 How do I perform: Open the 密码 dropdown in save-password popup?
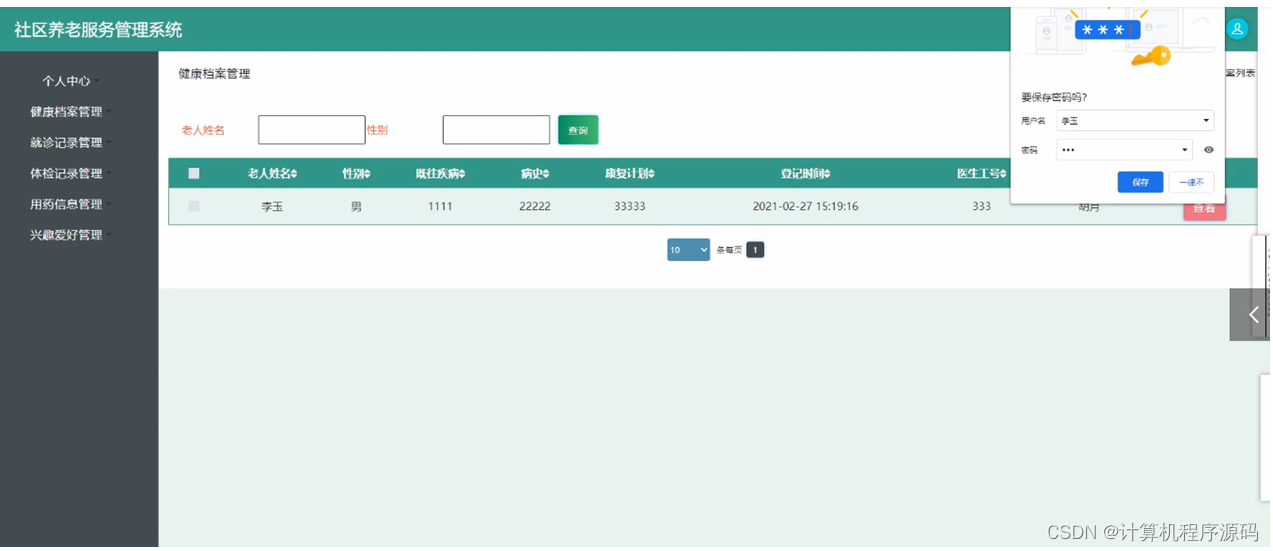[1124, 150]
